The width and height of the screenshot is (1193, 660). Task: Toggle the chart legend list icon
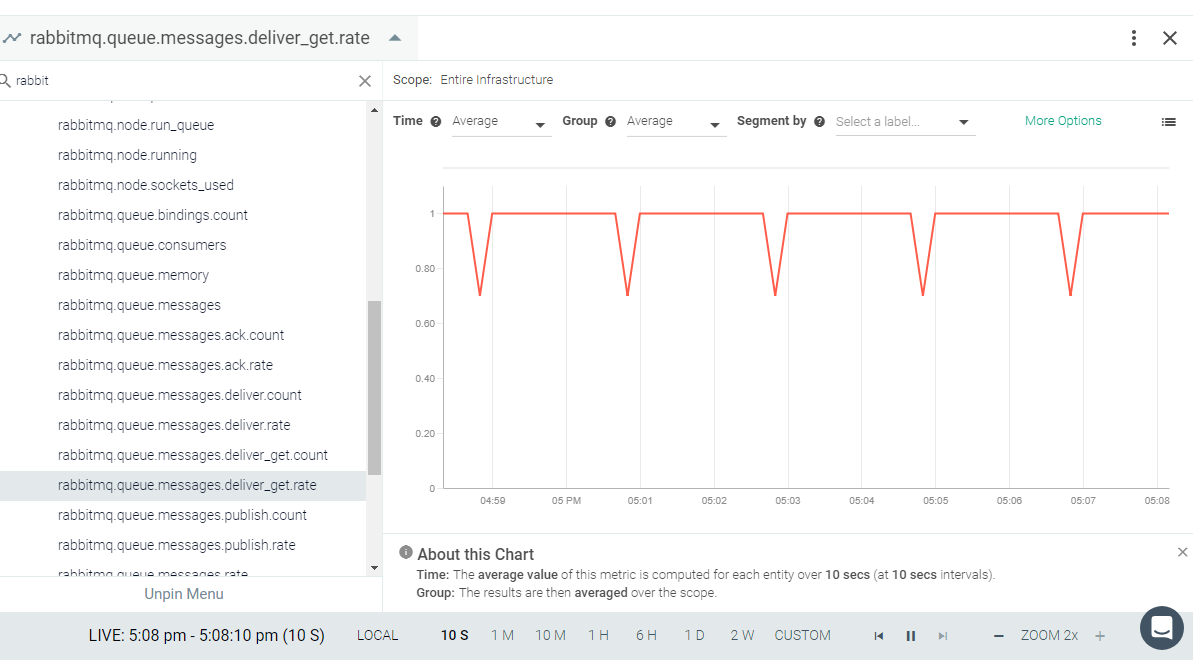coord(1169,122)
